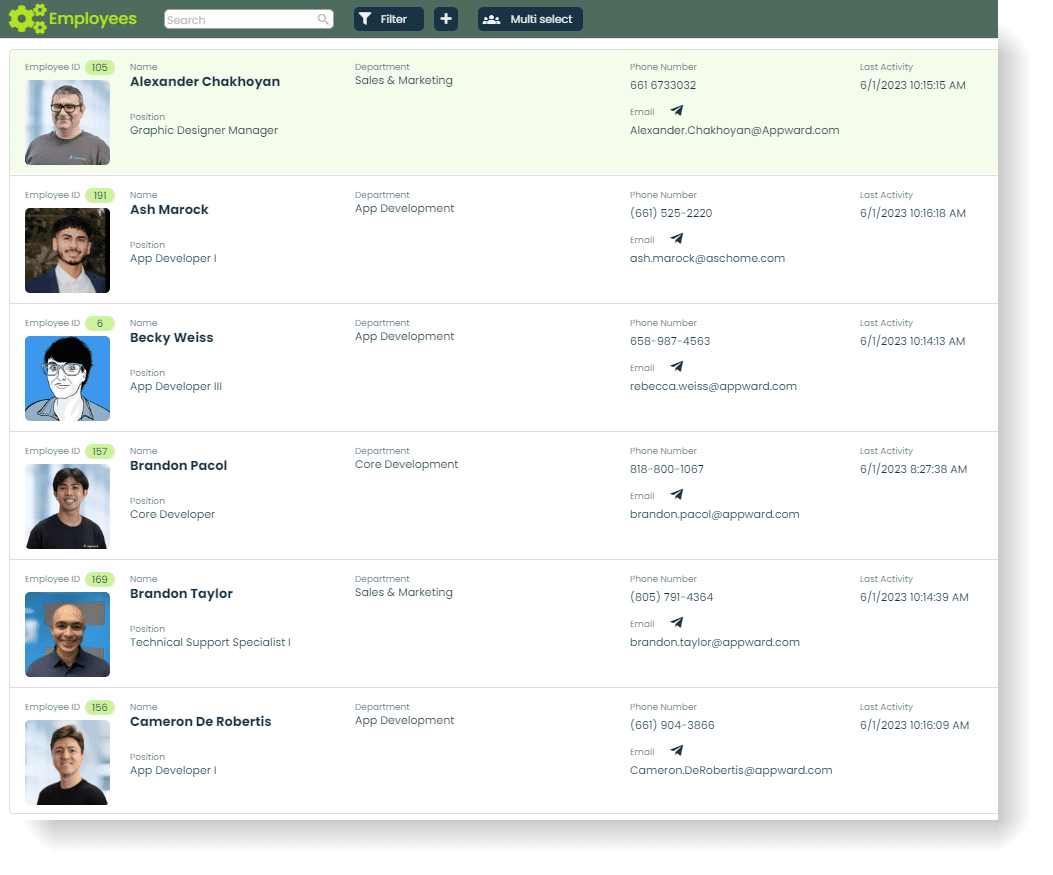Click the send icon next to Ash Marock's email
Image resolution: width=1053 pixels, height=875 pixels.
pos(676,239)
